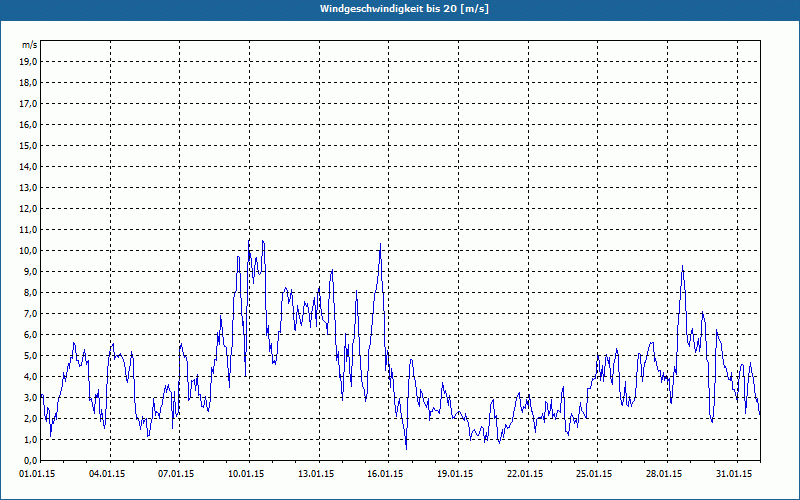Click the 22.01.15 date label
The height and width of the screenshot is (500, 800).
525,474
